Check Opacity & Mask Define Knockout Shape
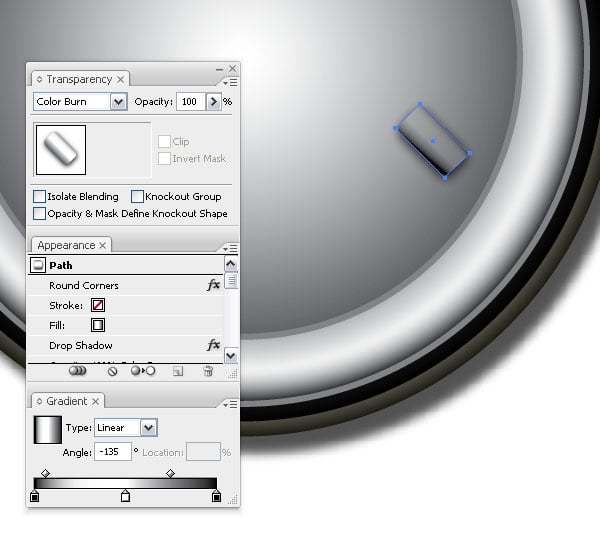 pyautogui.click(x=40, y=213)
